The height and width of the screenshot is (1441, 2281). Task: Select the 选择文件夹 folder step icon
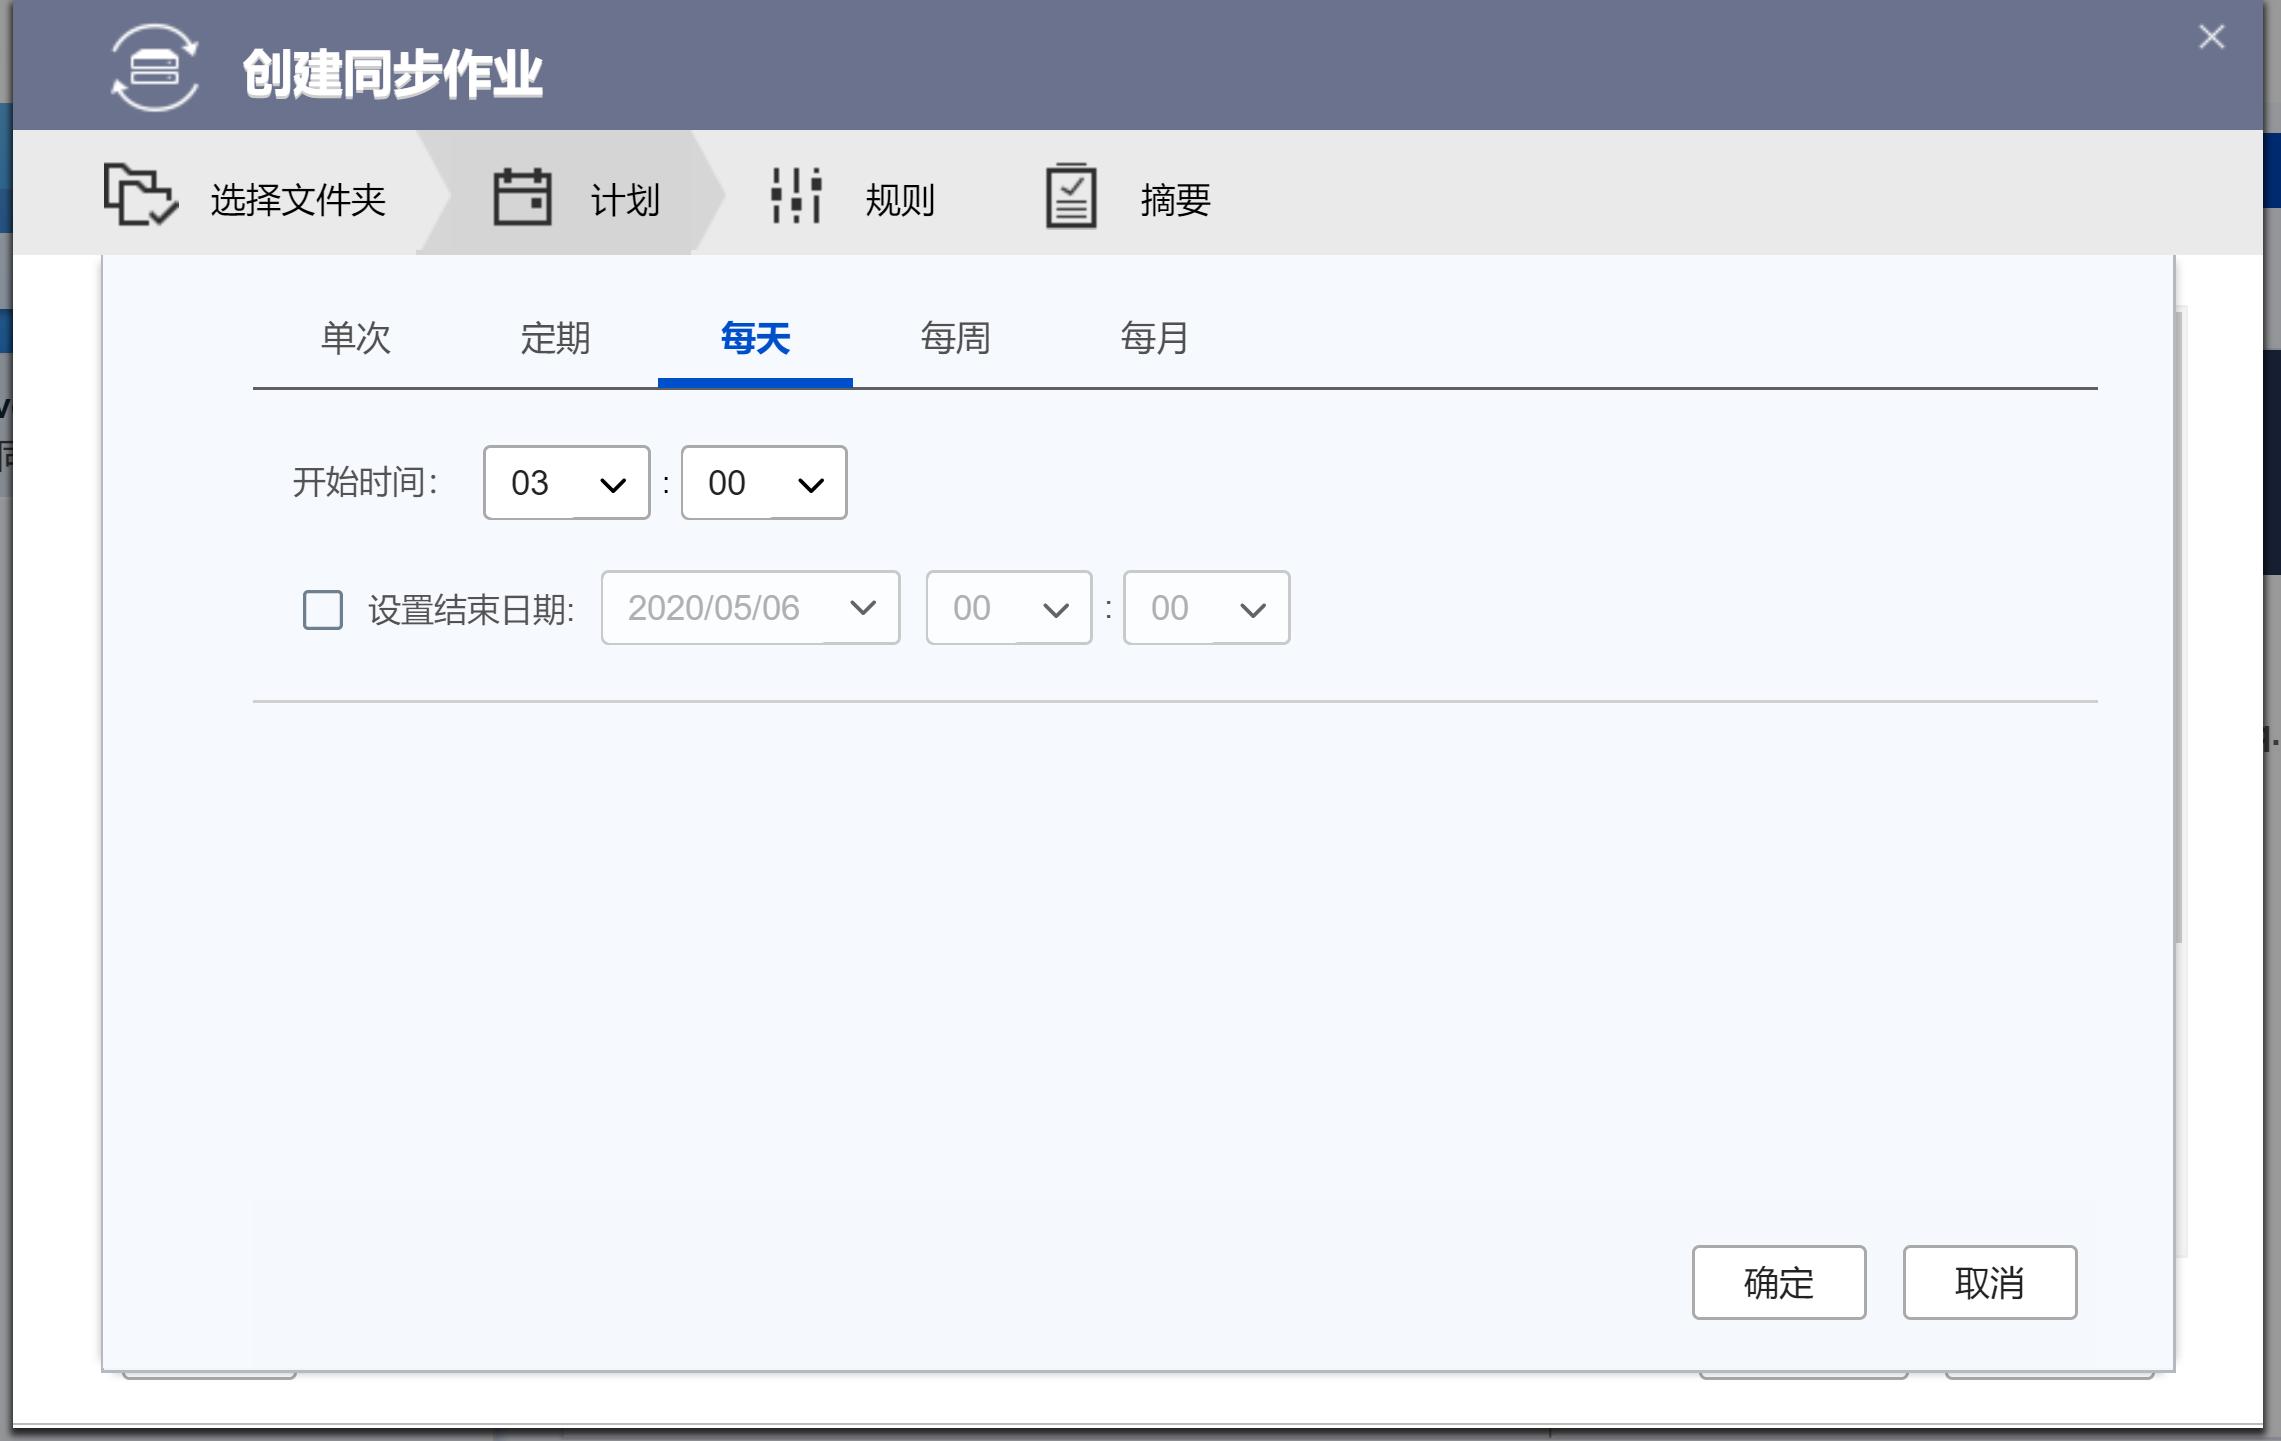(140, 196)
